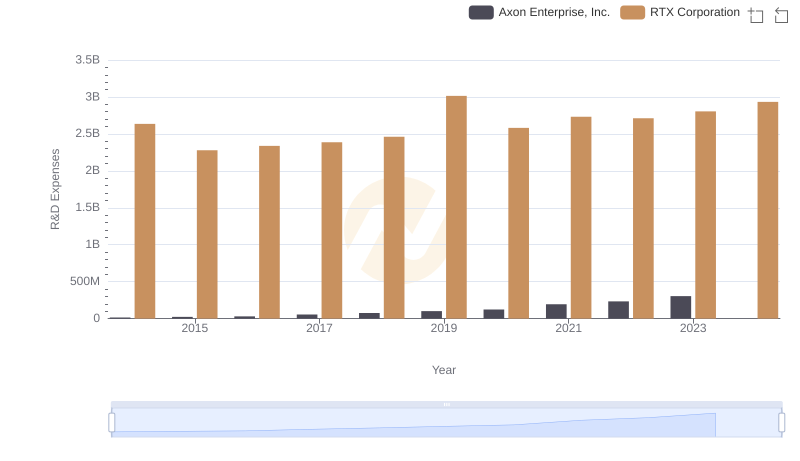Select the 2019 RTX Corporation bar
Screen dimensions: 800x461
coord(456,207)
